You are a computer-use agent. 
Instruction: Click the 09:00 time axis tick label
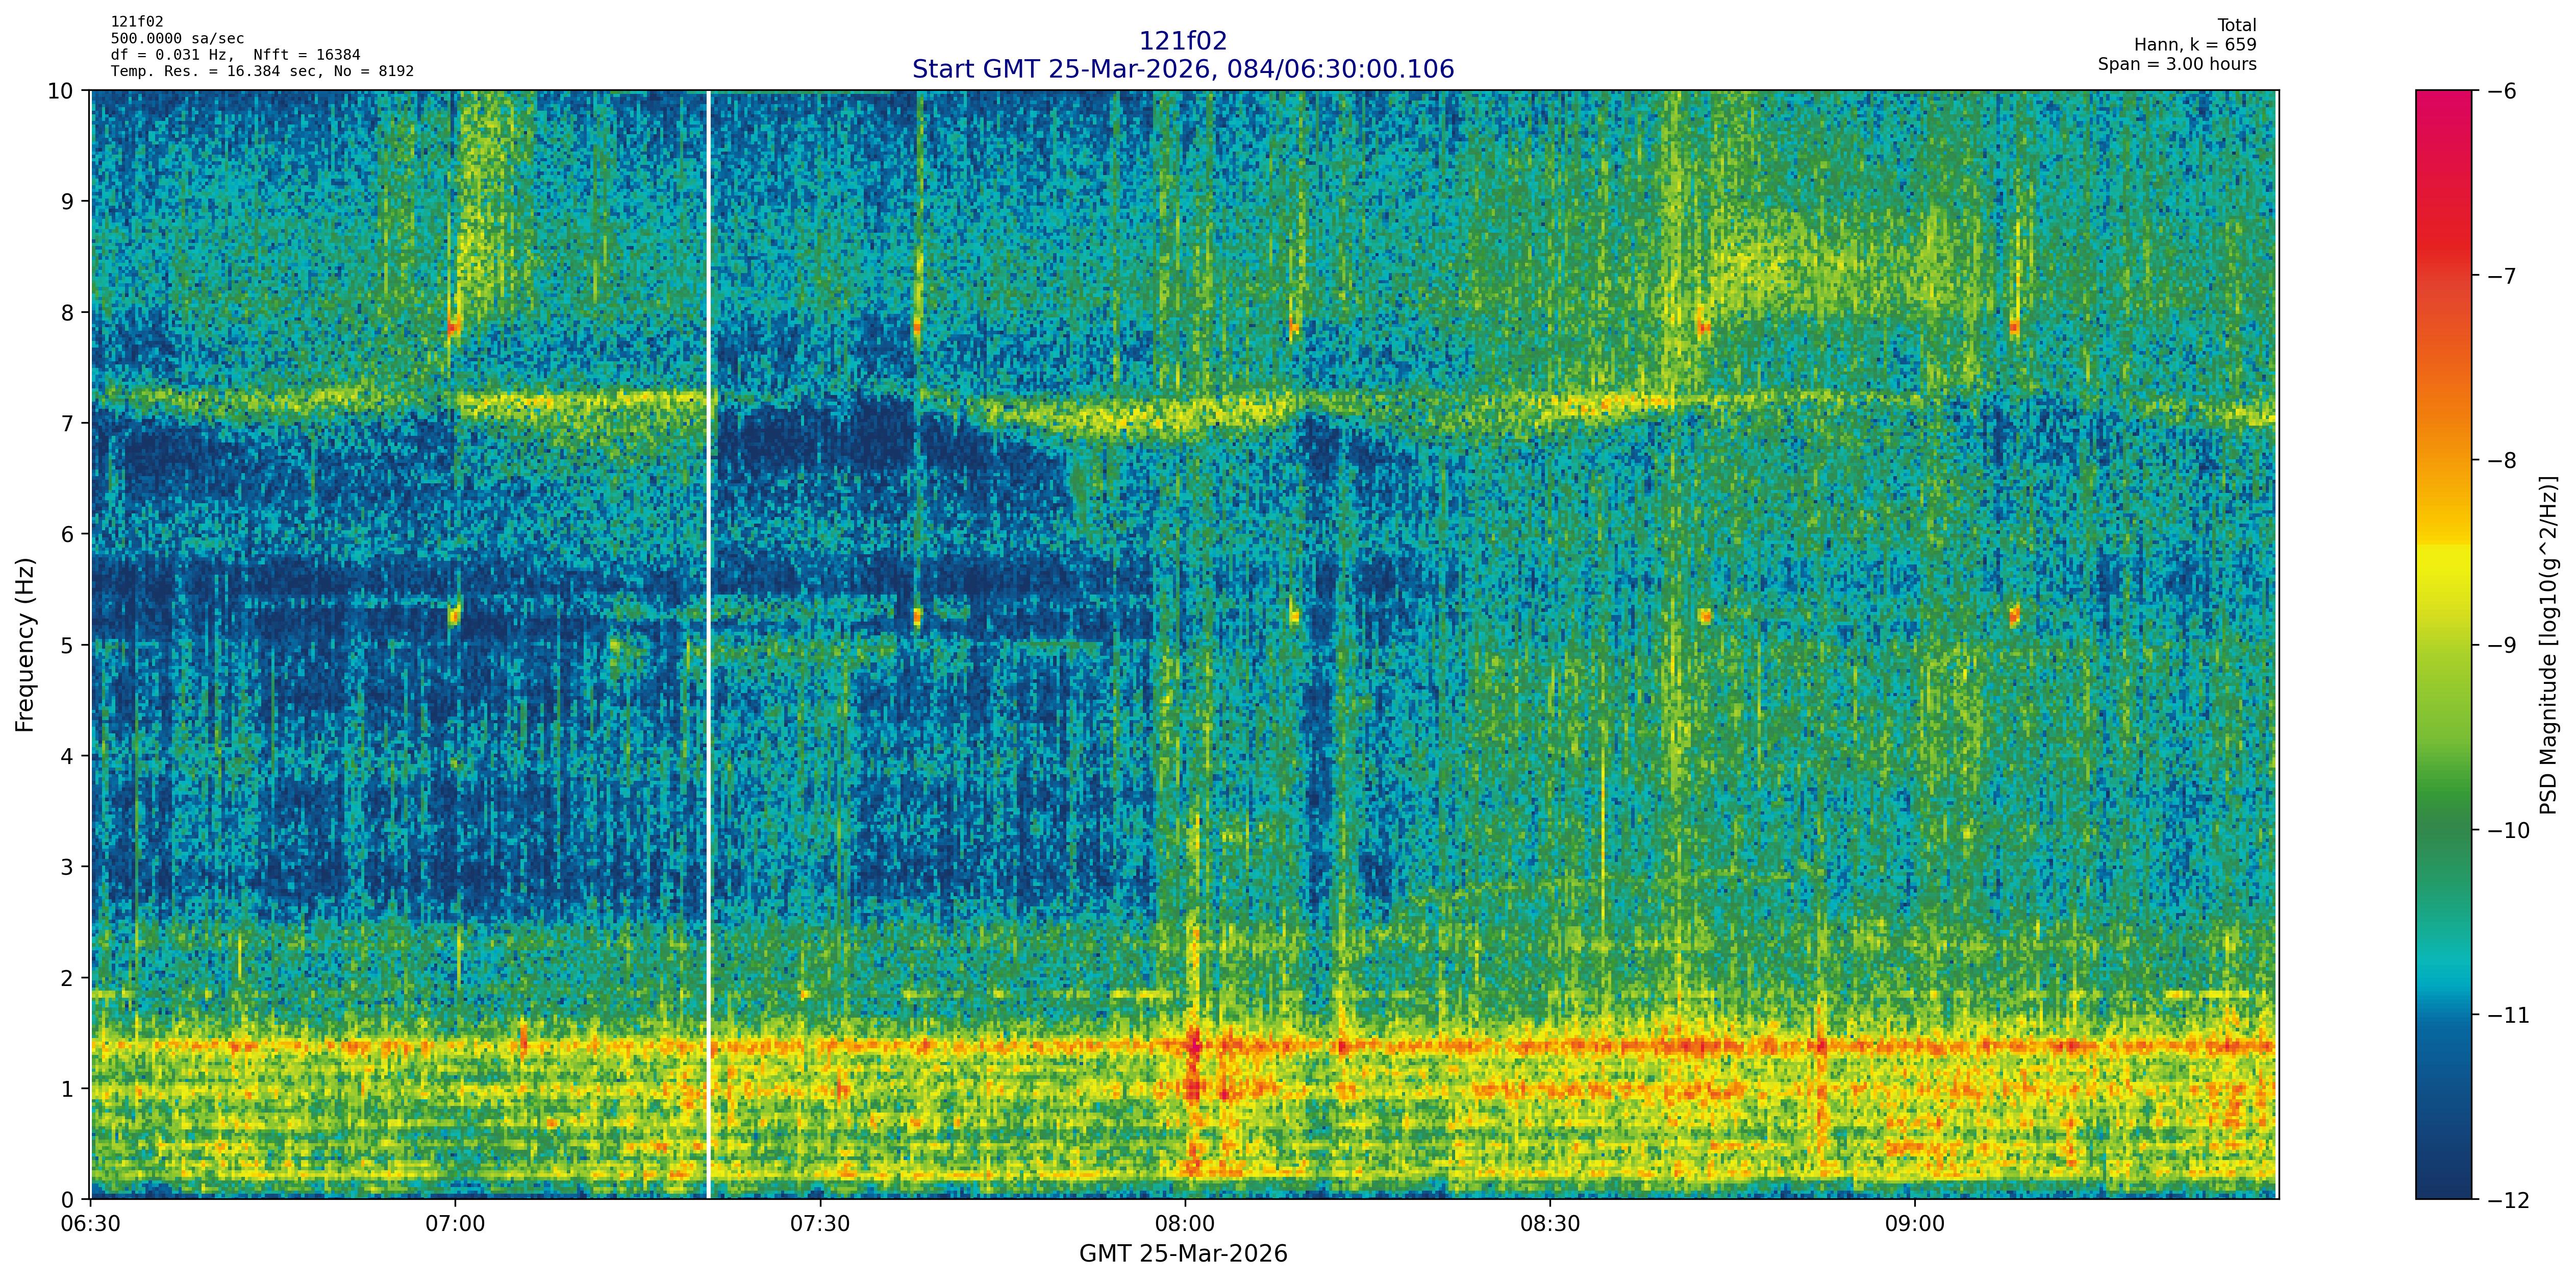(1914, 1225)
